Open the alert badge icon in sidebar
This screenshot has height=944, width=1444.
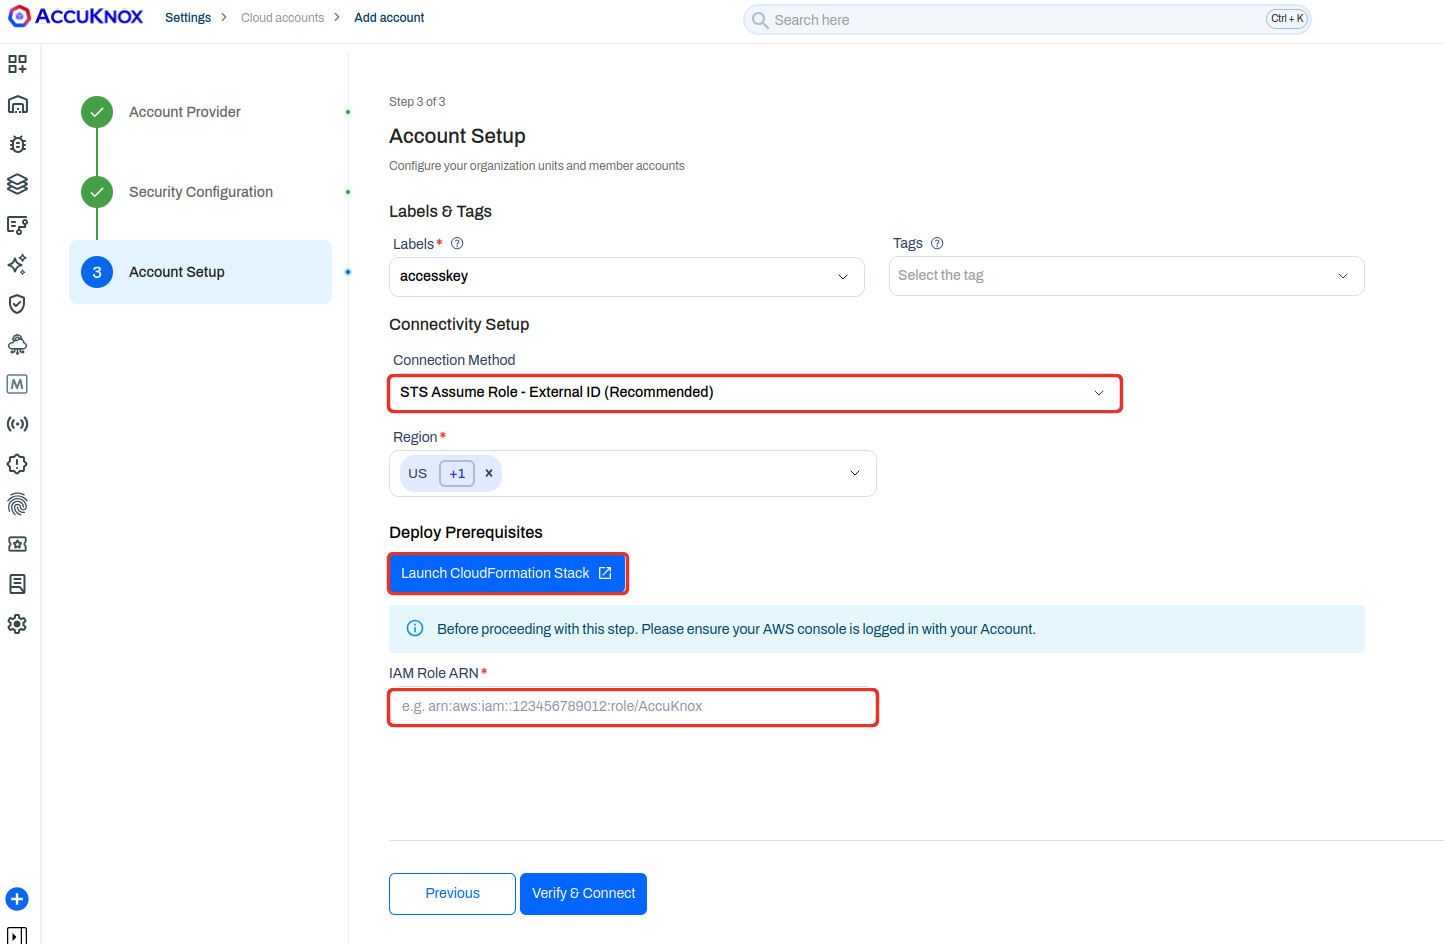pos(17,464)
